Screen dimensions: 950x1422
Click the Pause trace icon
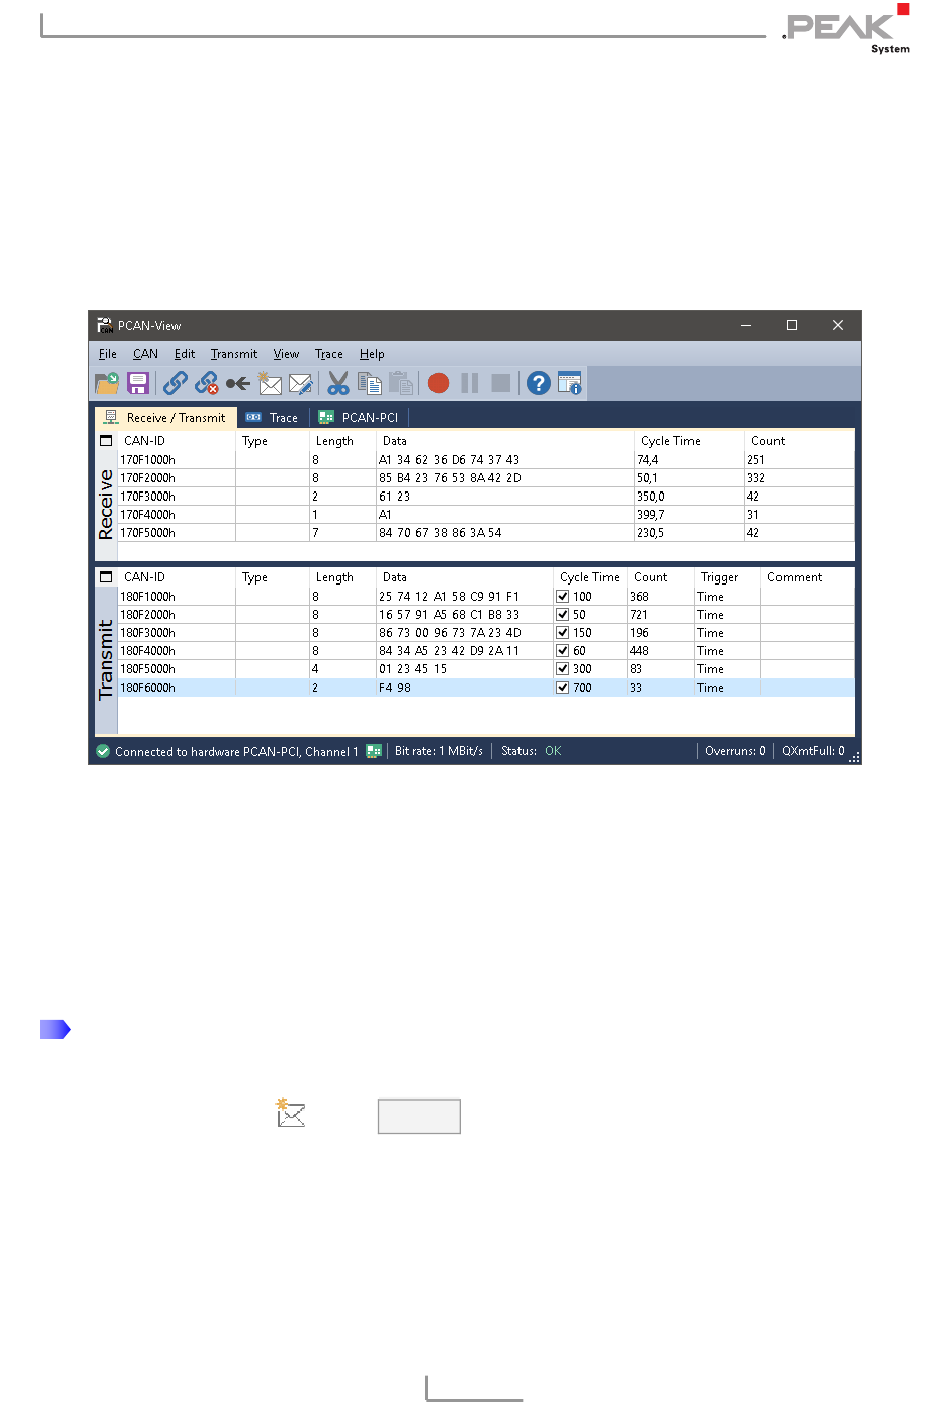pos(470,383)
